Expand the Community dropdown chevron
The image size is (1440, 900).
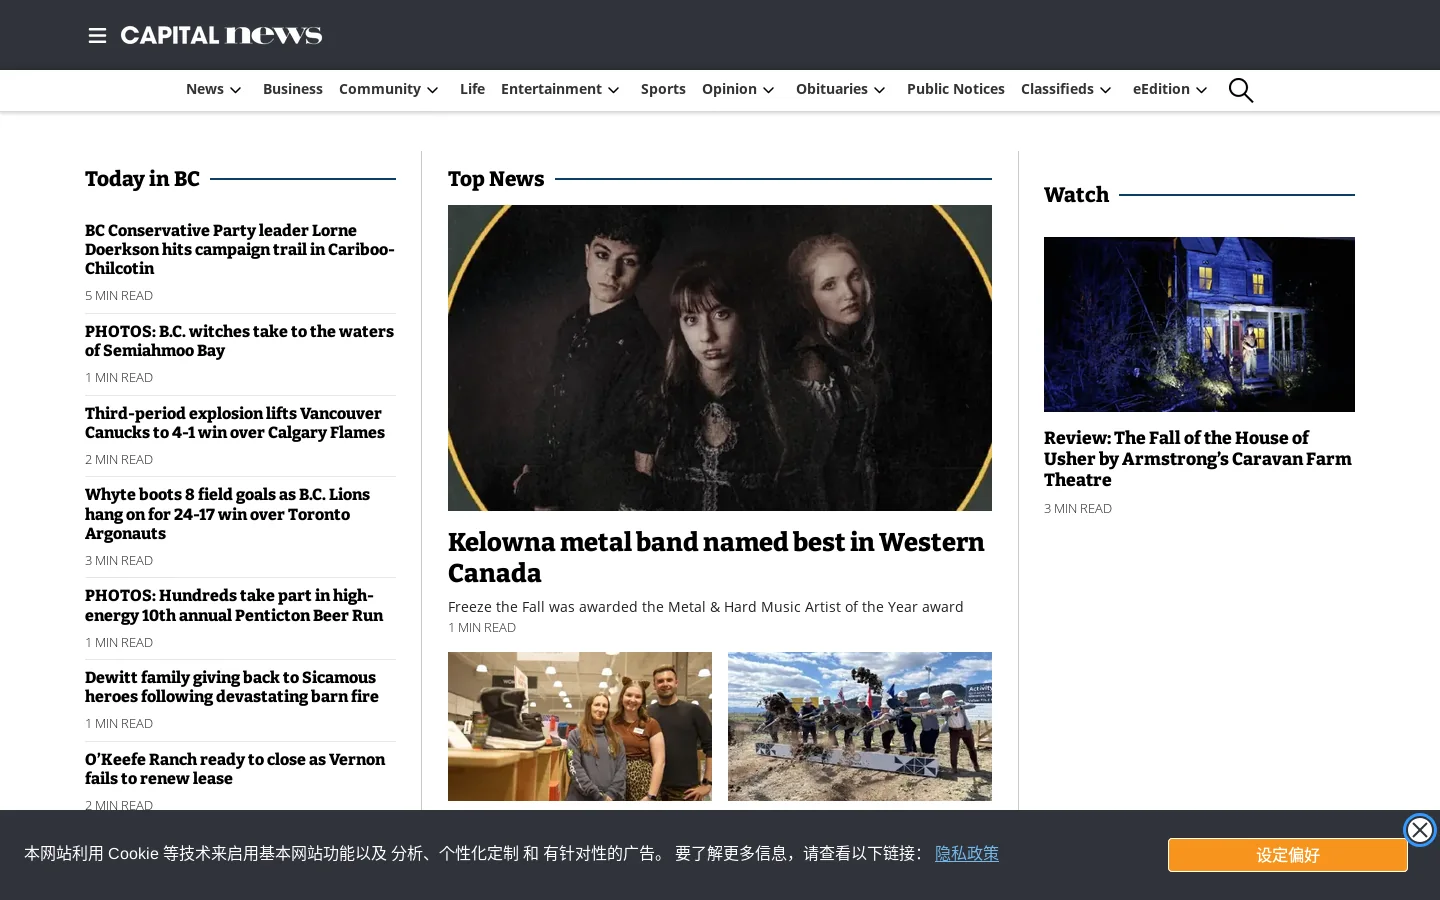click(x=433, y=90)
